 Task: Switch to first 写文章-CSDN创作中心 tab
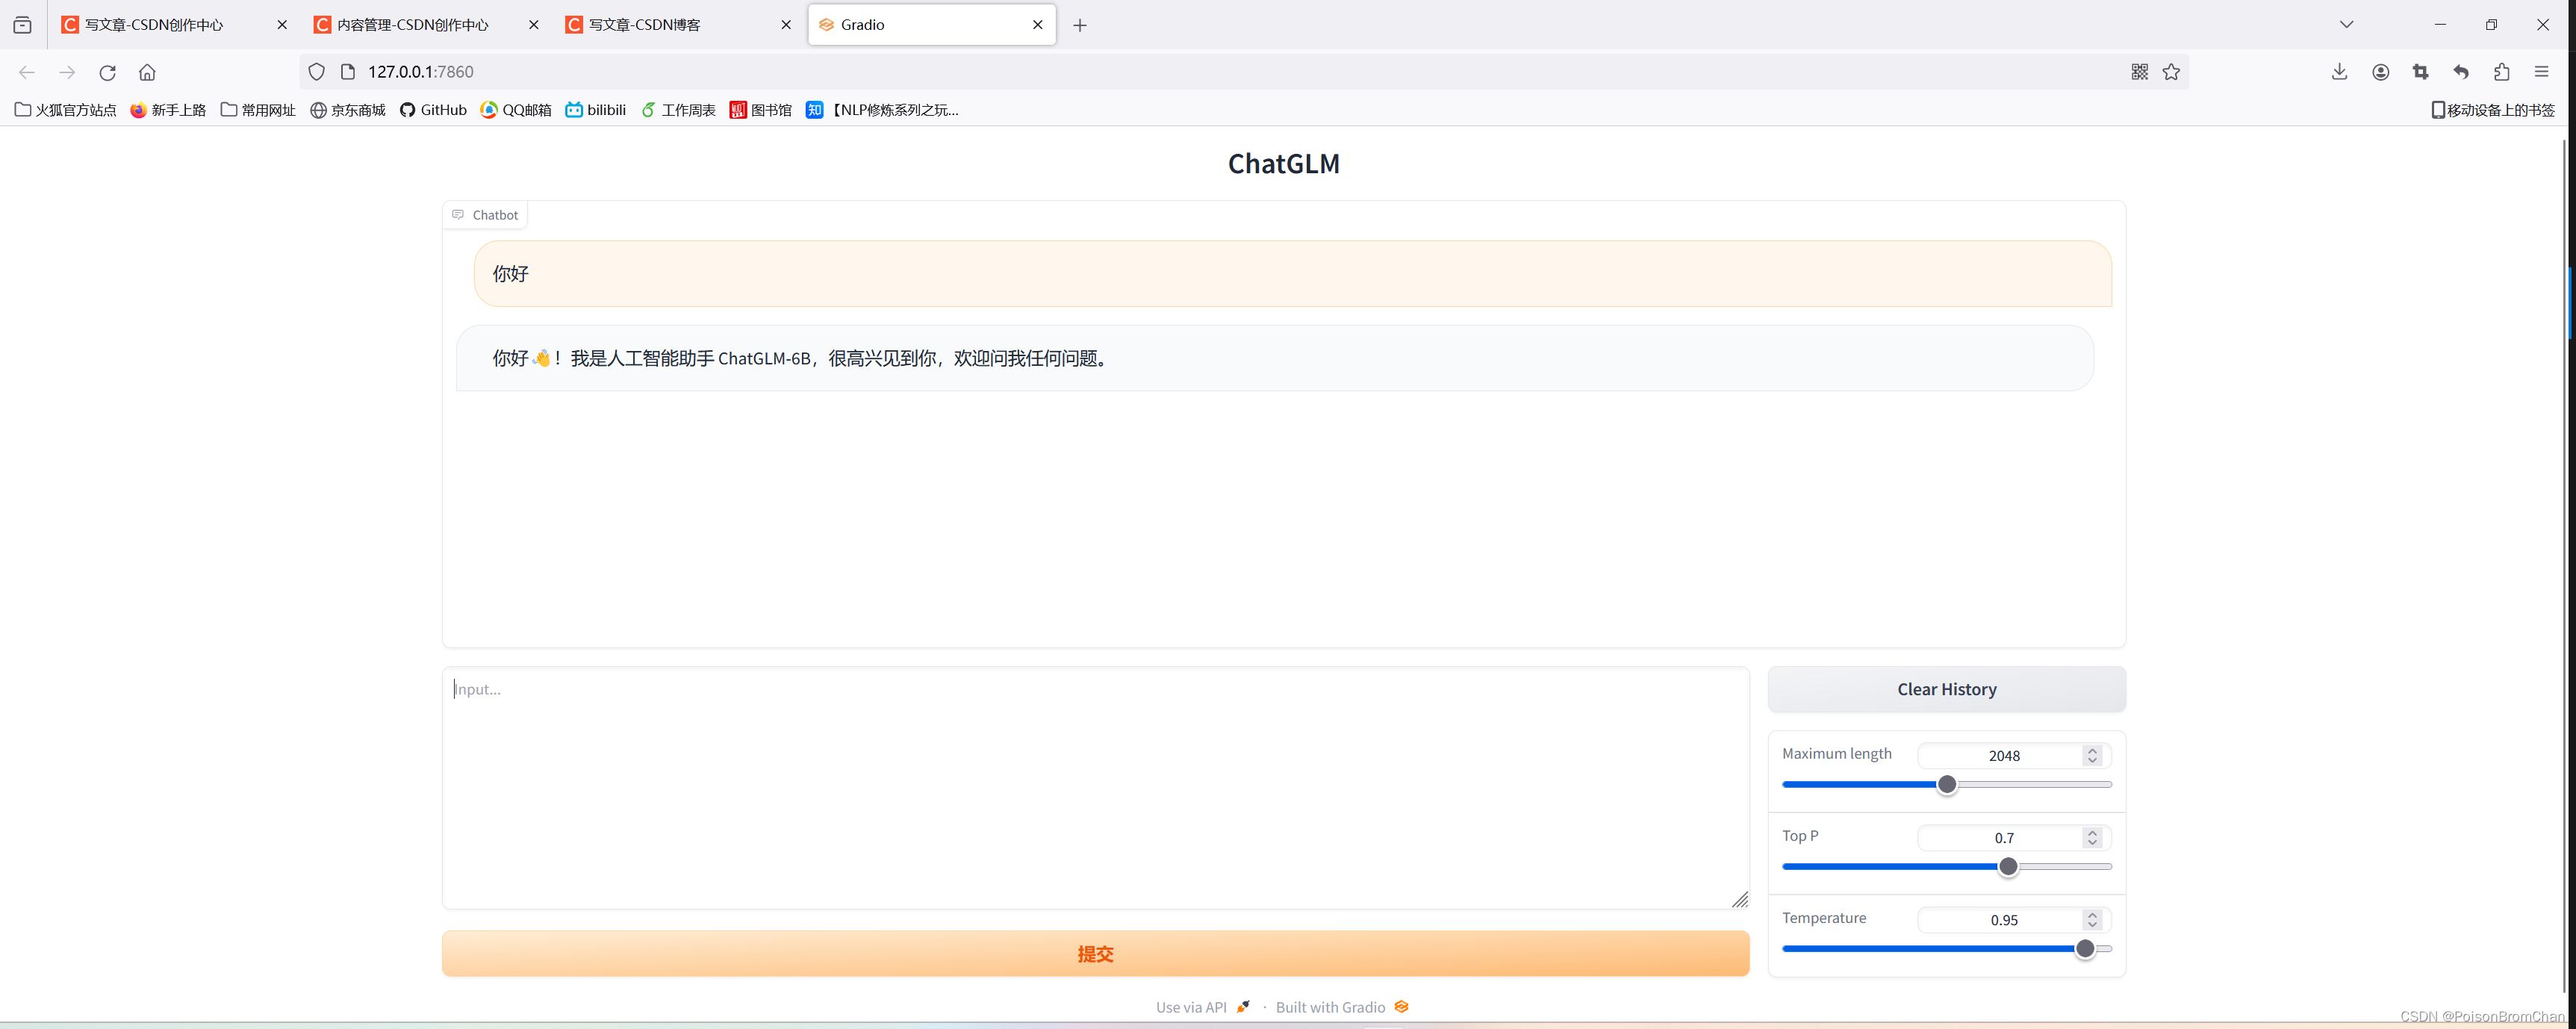(174, 25)
